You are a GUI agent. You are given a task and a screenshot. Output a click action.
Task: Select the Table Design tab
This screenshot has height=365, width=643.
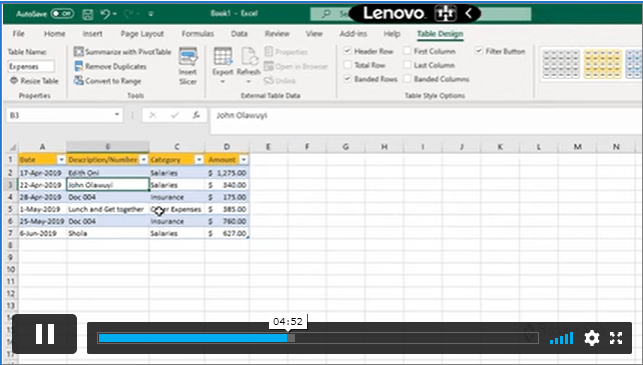[440, 34]
